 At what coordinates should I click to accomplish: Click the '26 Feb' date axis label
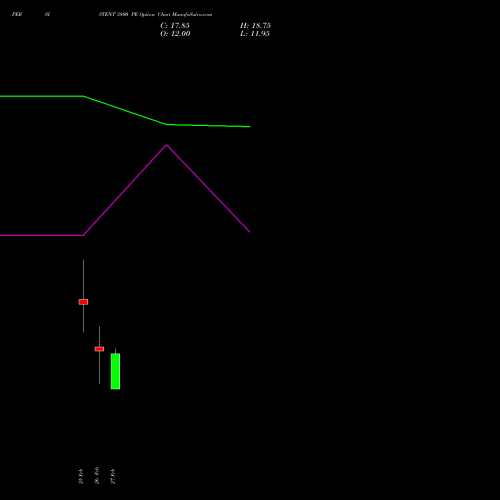click(97, 476)
